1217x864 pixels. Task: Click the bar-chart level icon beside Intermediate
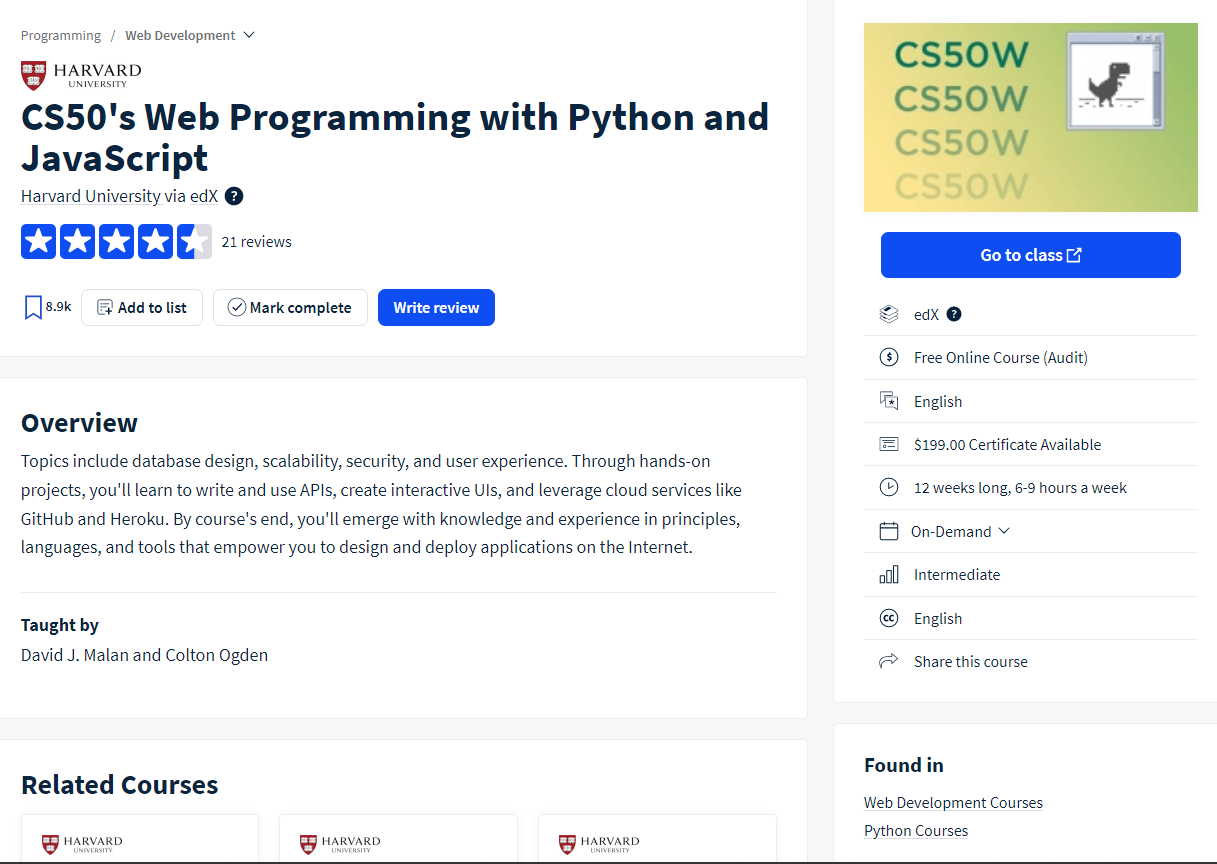coord(888,574)
